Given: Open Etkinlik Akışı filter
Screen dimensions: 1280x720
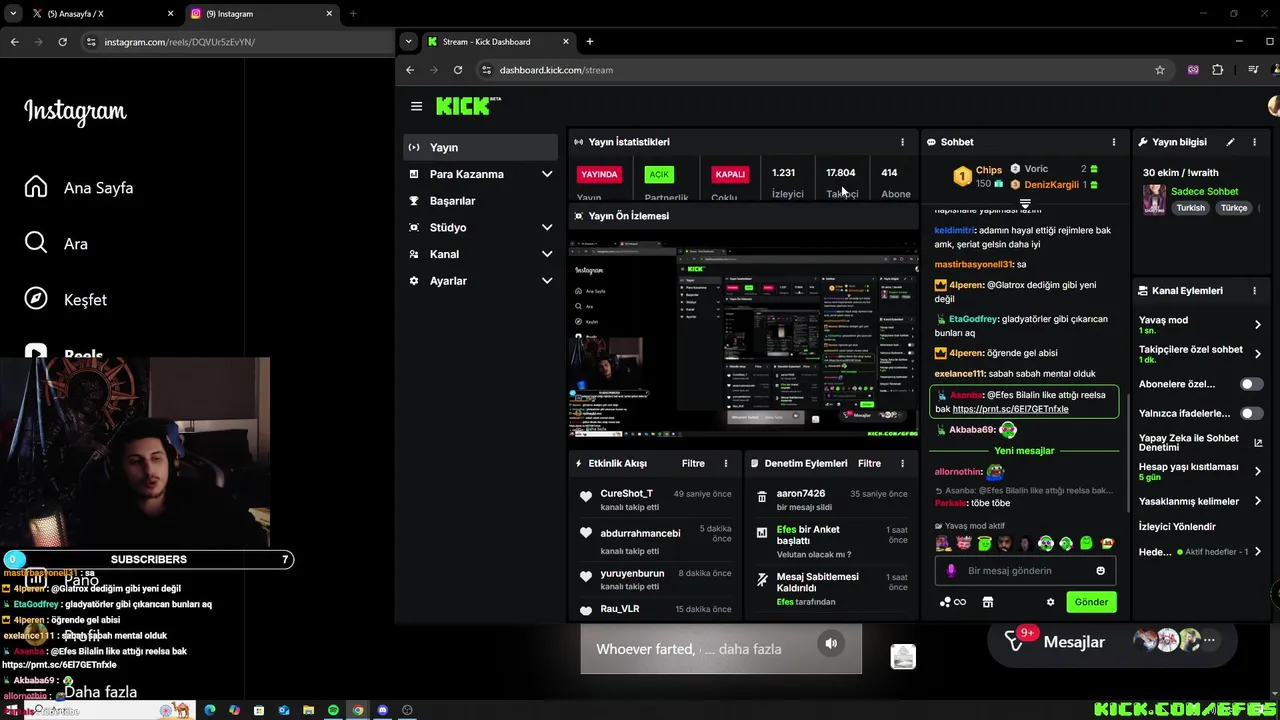Looking at the screenshot, I should [x=693, y=464].
